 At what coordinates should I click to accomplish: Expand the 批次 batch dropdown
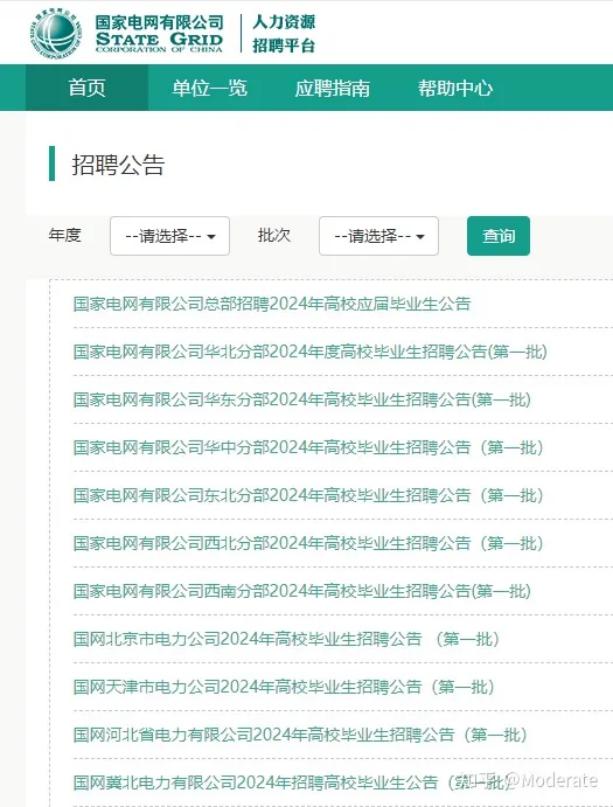coord(379,236)
